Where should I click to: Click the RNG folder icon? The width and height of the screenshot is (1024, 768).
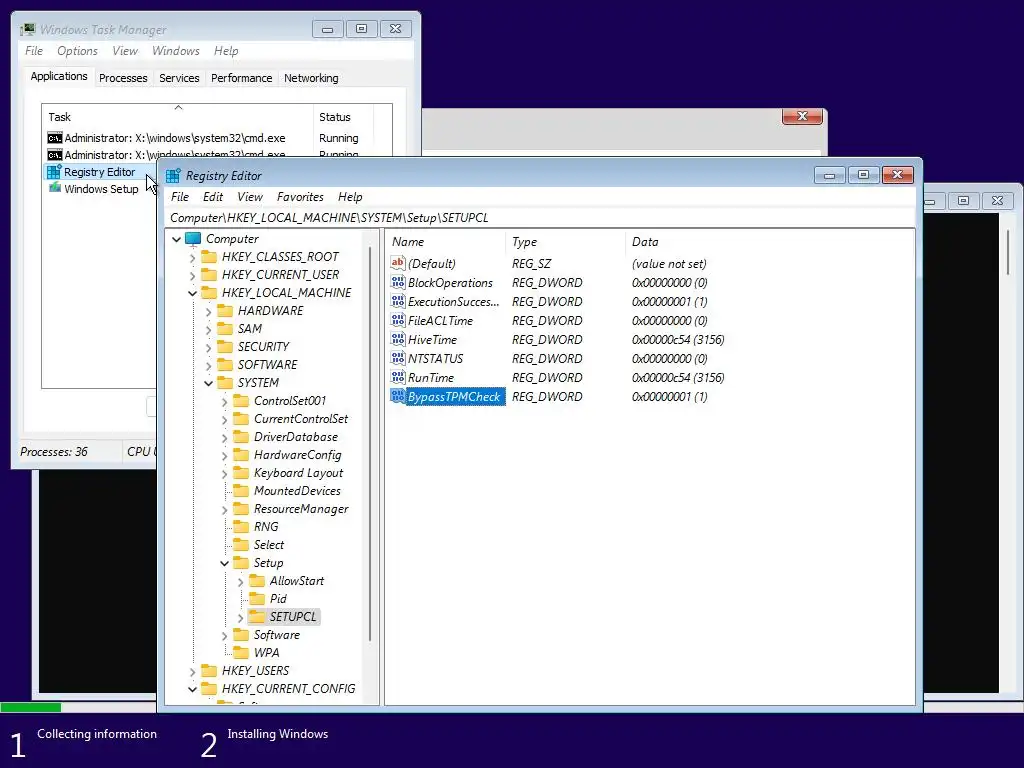pos(241,526)
